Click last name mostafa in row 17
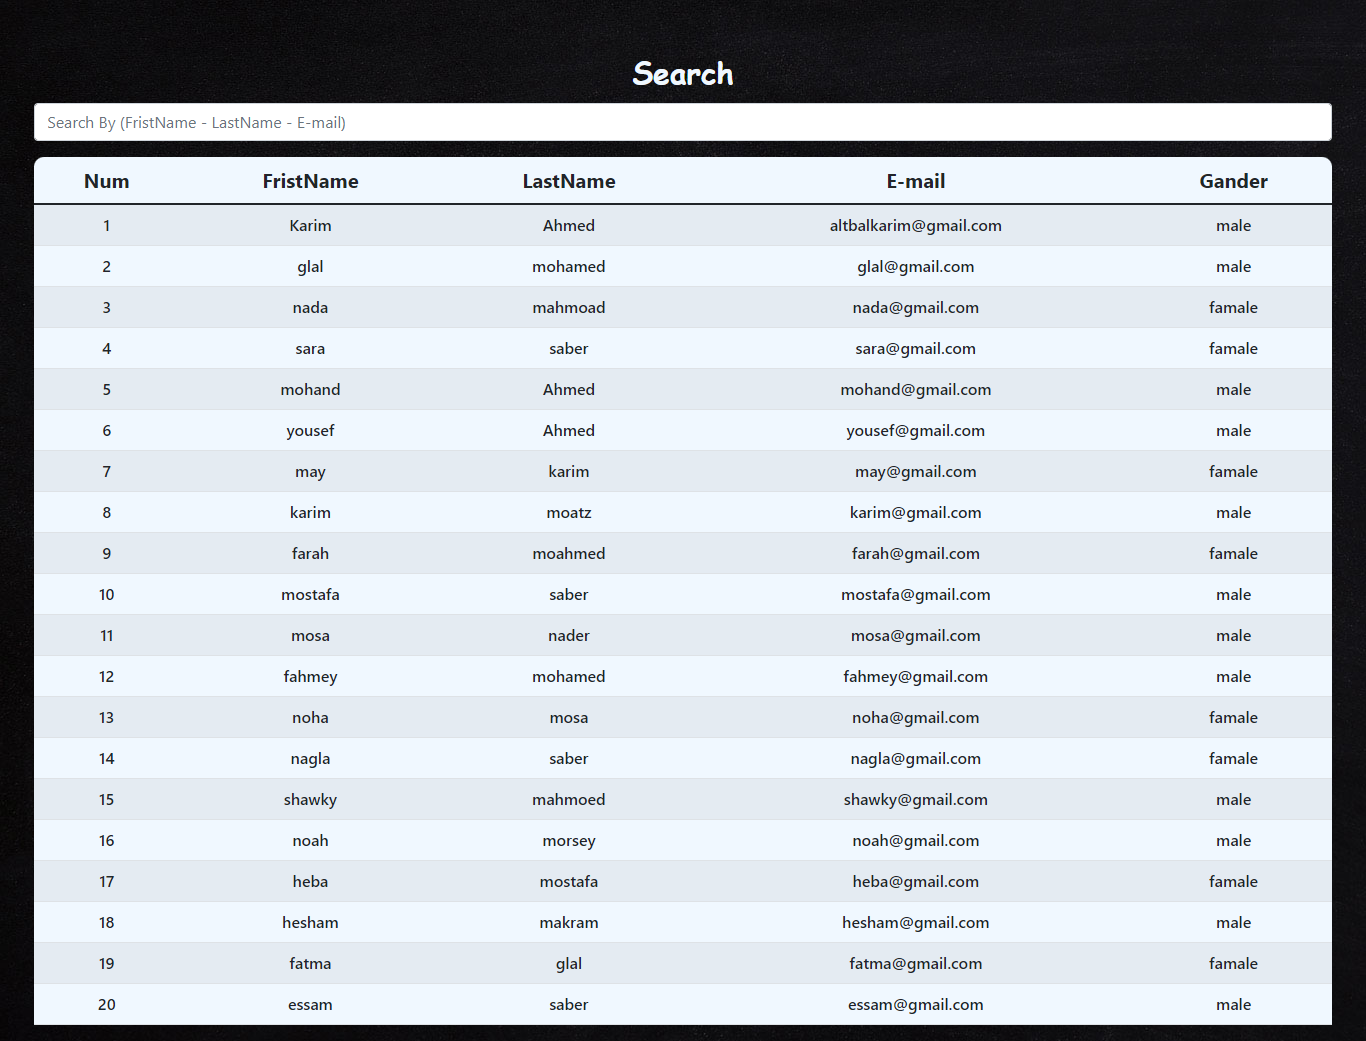The height and width of the screenshot is (1041, 1366). (x=569, y=881)
